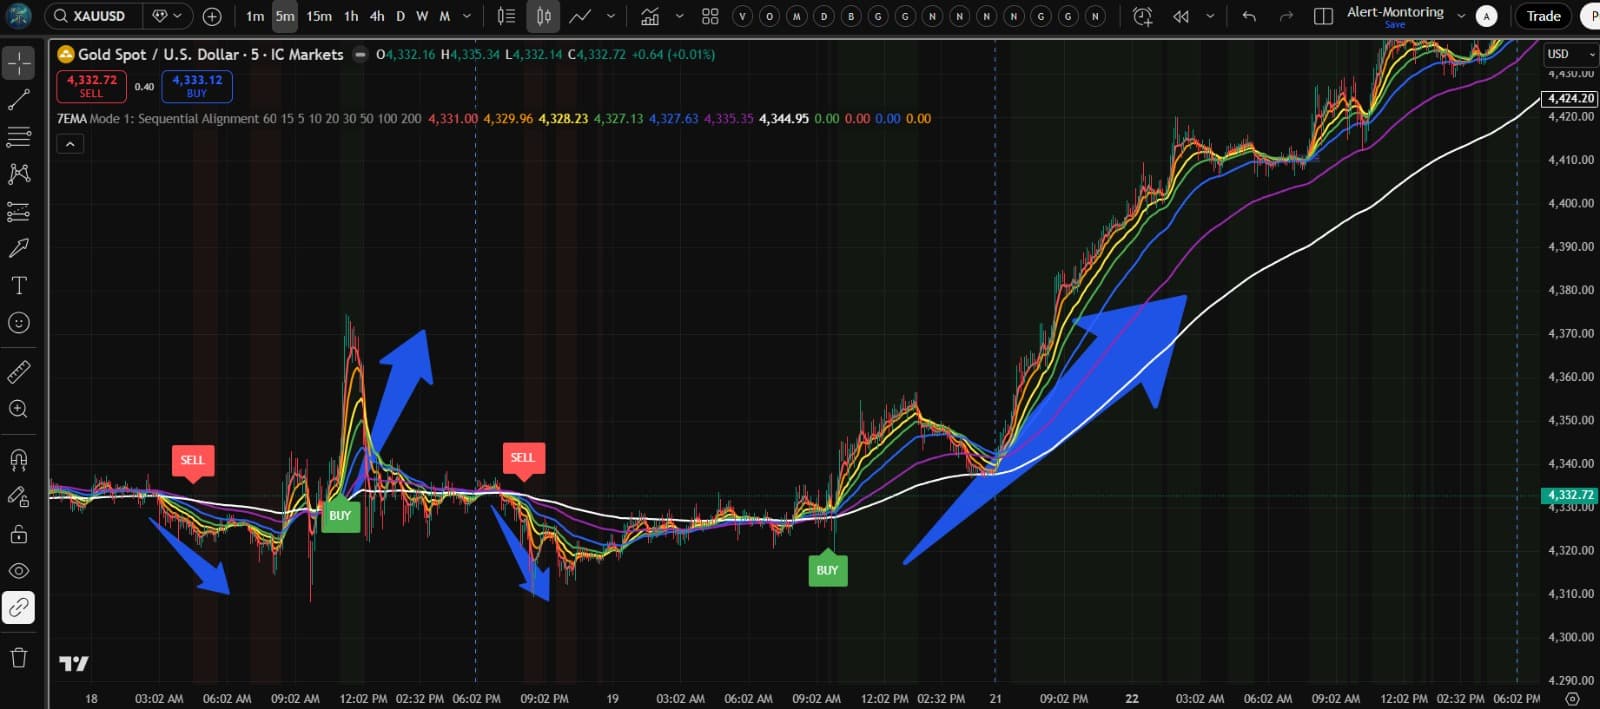Open the add symbol compare button
1600x709 pixels.
212,16
